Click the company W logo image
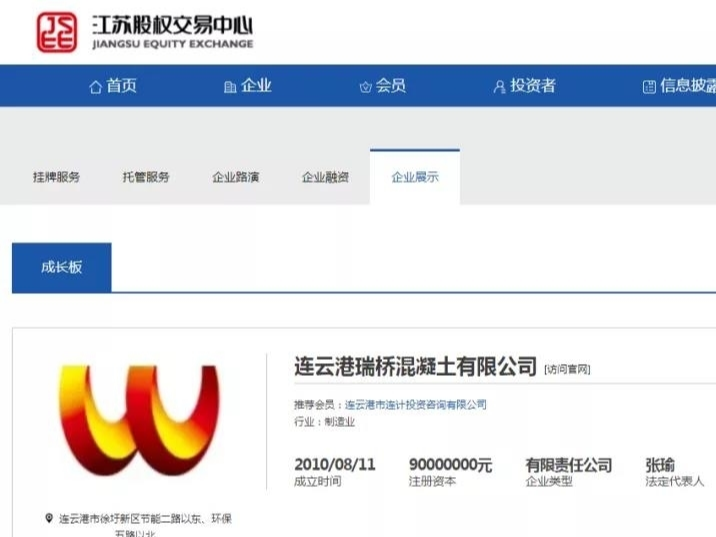 (x=139, y=419)
